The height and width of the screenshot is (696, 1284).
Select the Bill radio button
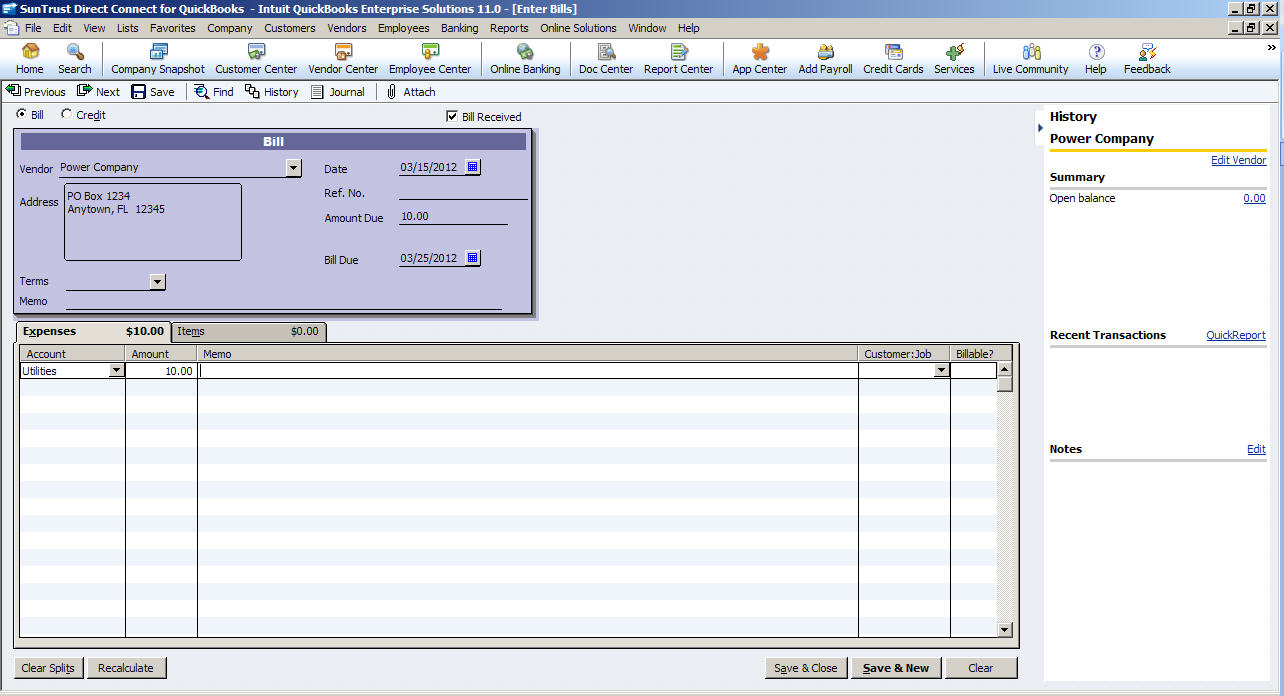point(22,114)
